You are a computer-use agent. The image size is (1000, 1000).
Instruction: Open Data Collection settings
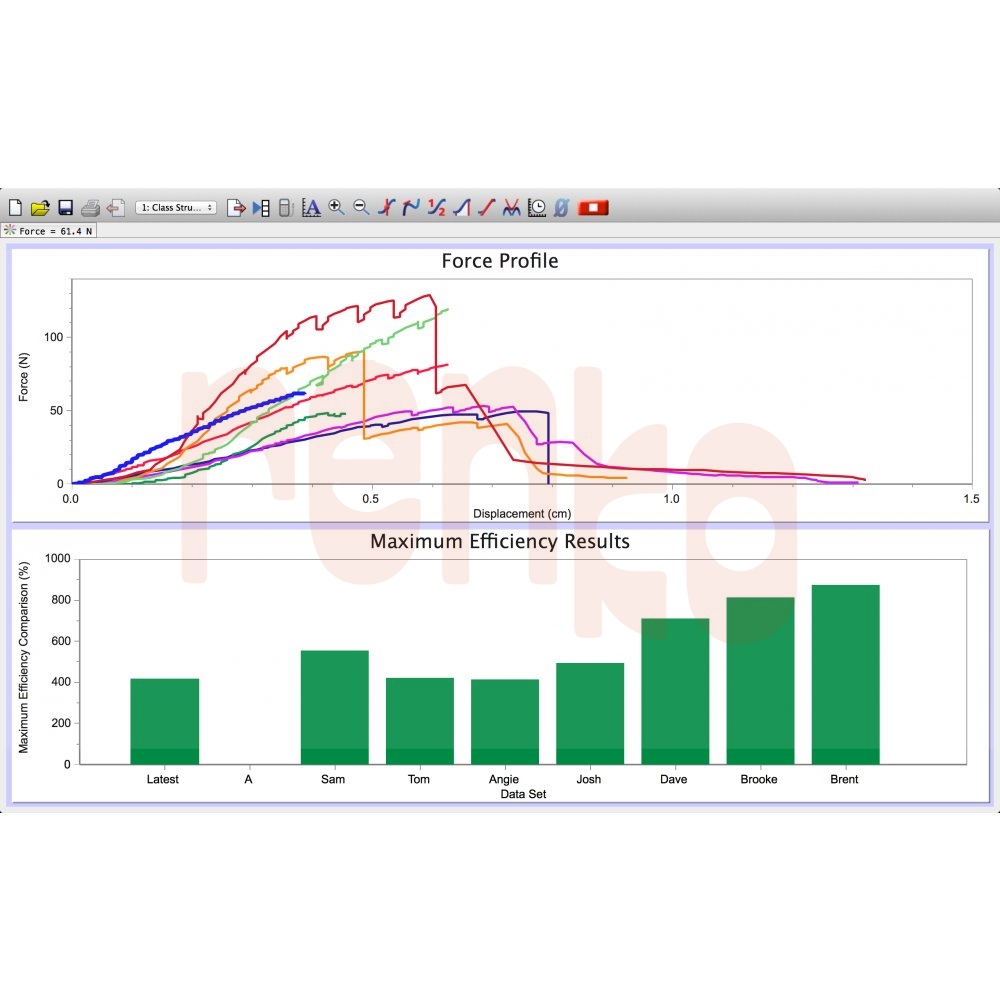click(536, 207)
